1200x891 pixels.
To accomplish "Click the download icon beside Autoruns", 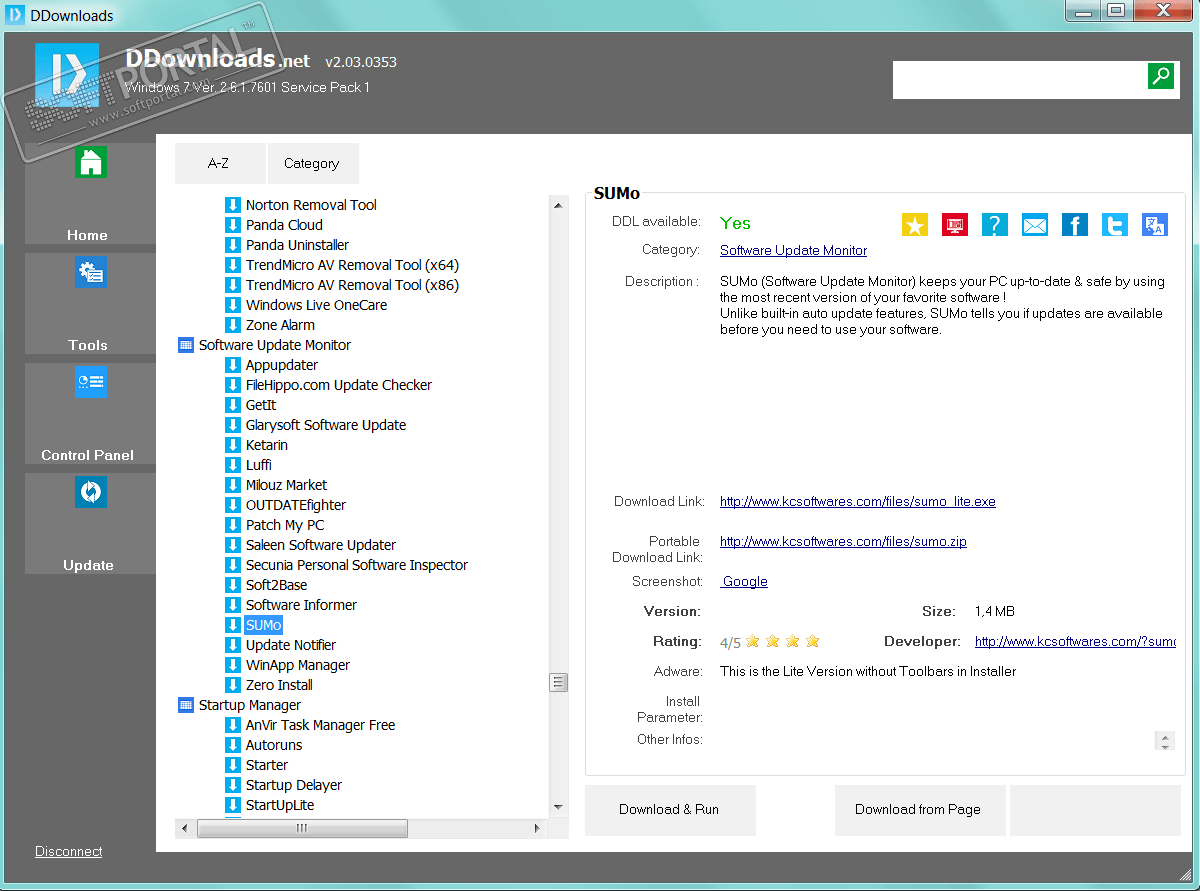I will [233, 745].
